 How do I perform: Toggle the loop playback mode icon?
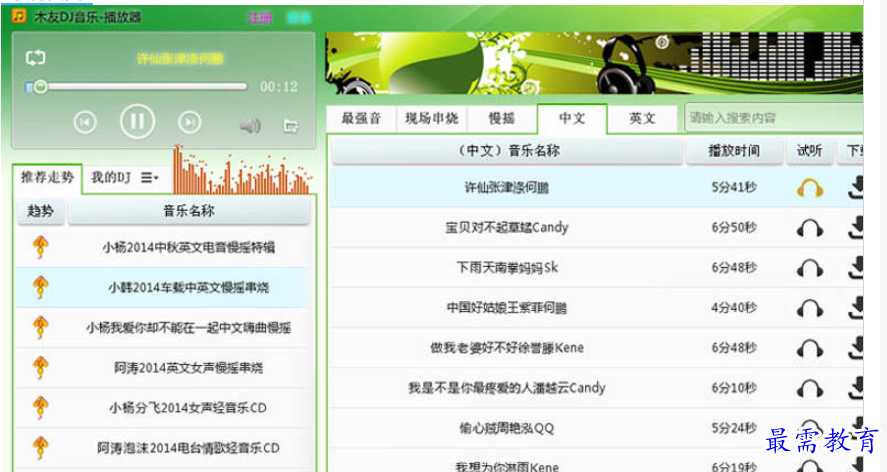click(x=35, y=58)
